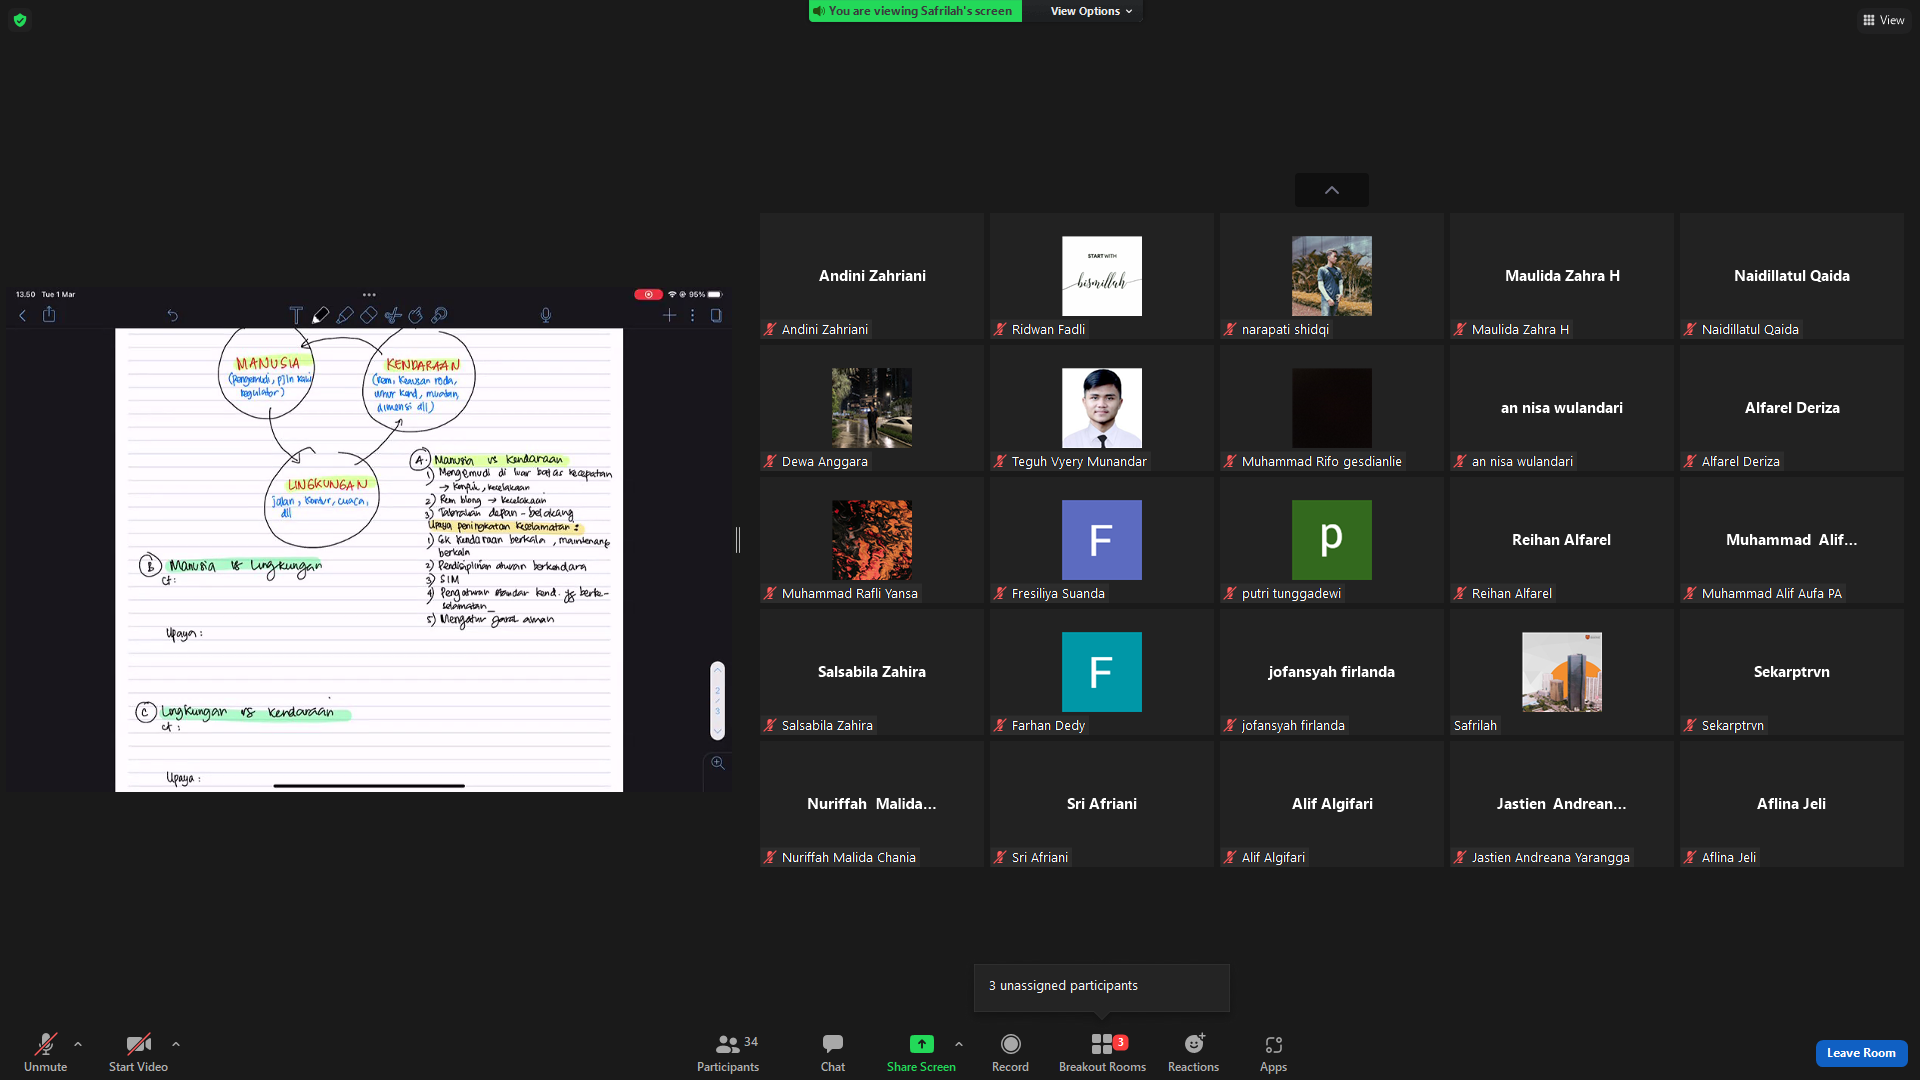Open the Chat panel
Viewport: 1920px width, 1080px height.
click(x=833, y=1052)
